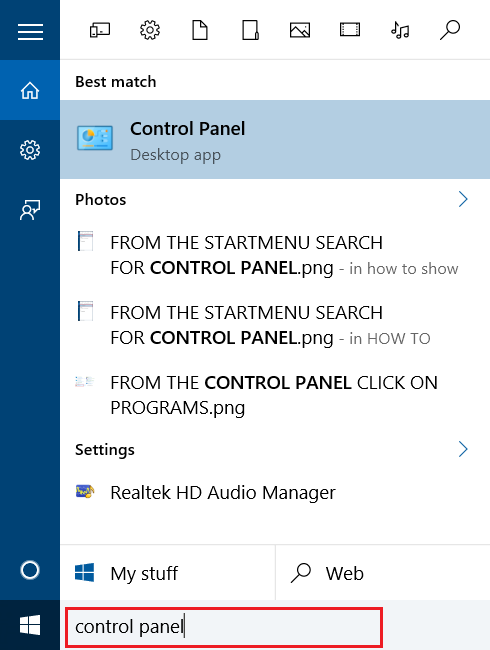Open Feedback in left sidebar
The height and width of the screenshot is (650, 490).
tap(30, 210)
